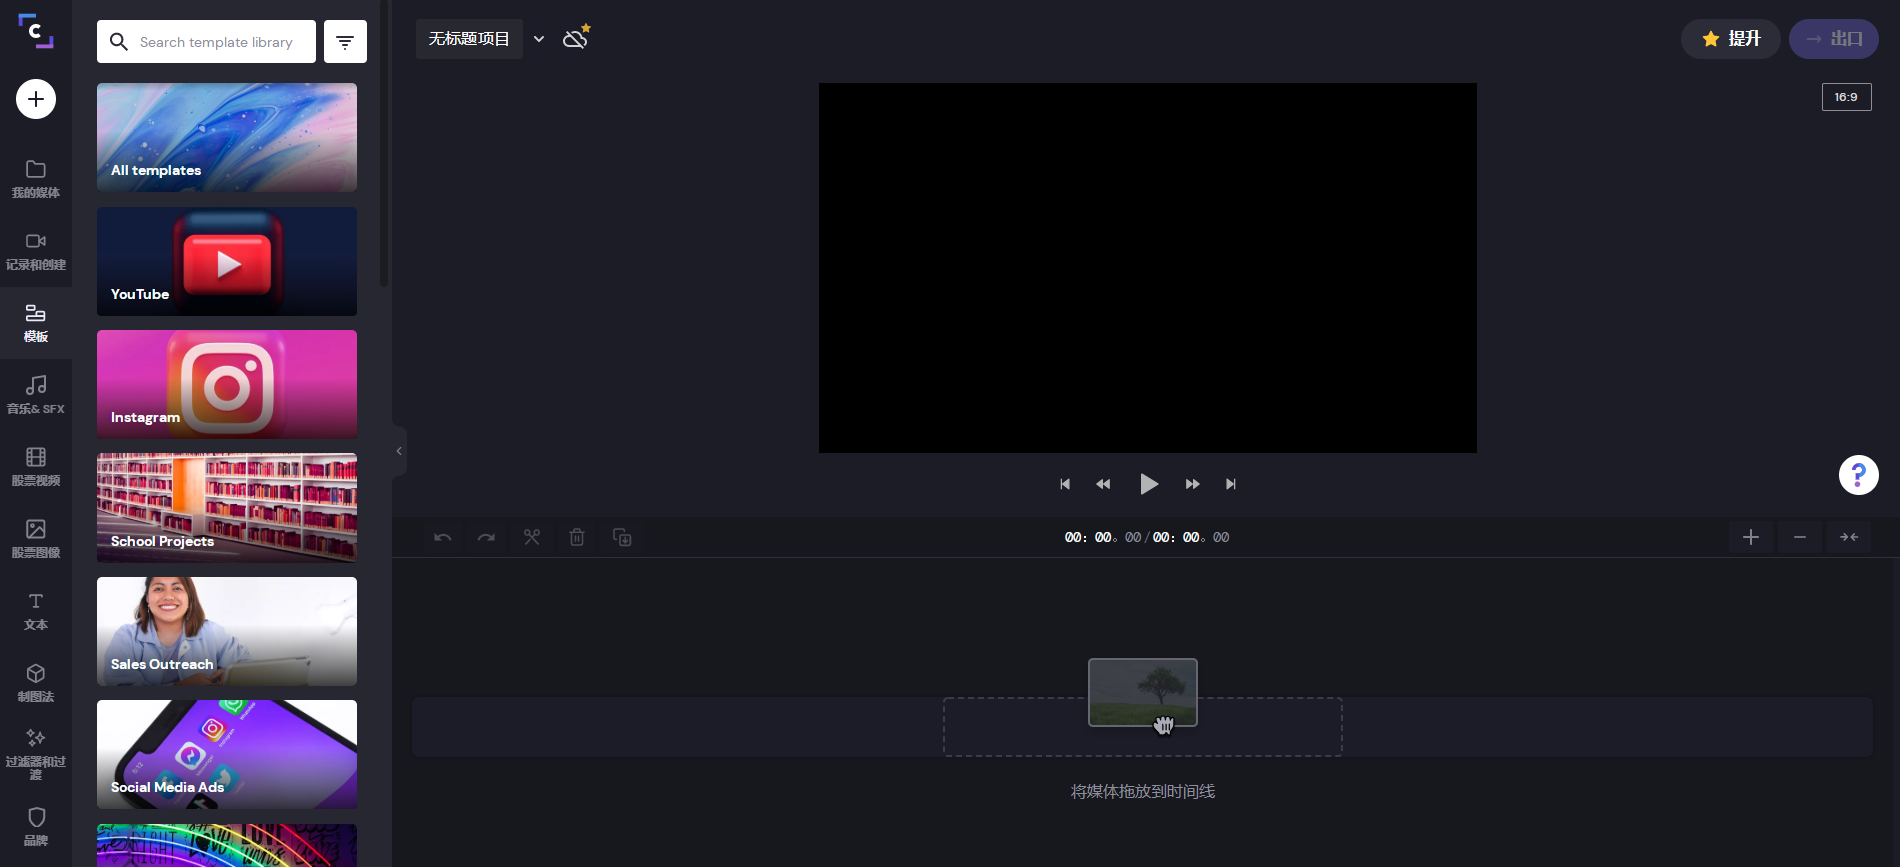This screenshot has height=867, width=1900.
Task: Click the fast forward playback button
Action: (x=1193, y=484)
